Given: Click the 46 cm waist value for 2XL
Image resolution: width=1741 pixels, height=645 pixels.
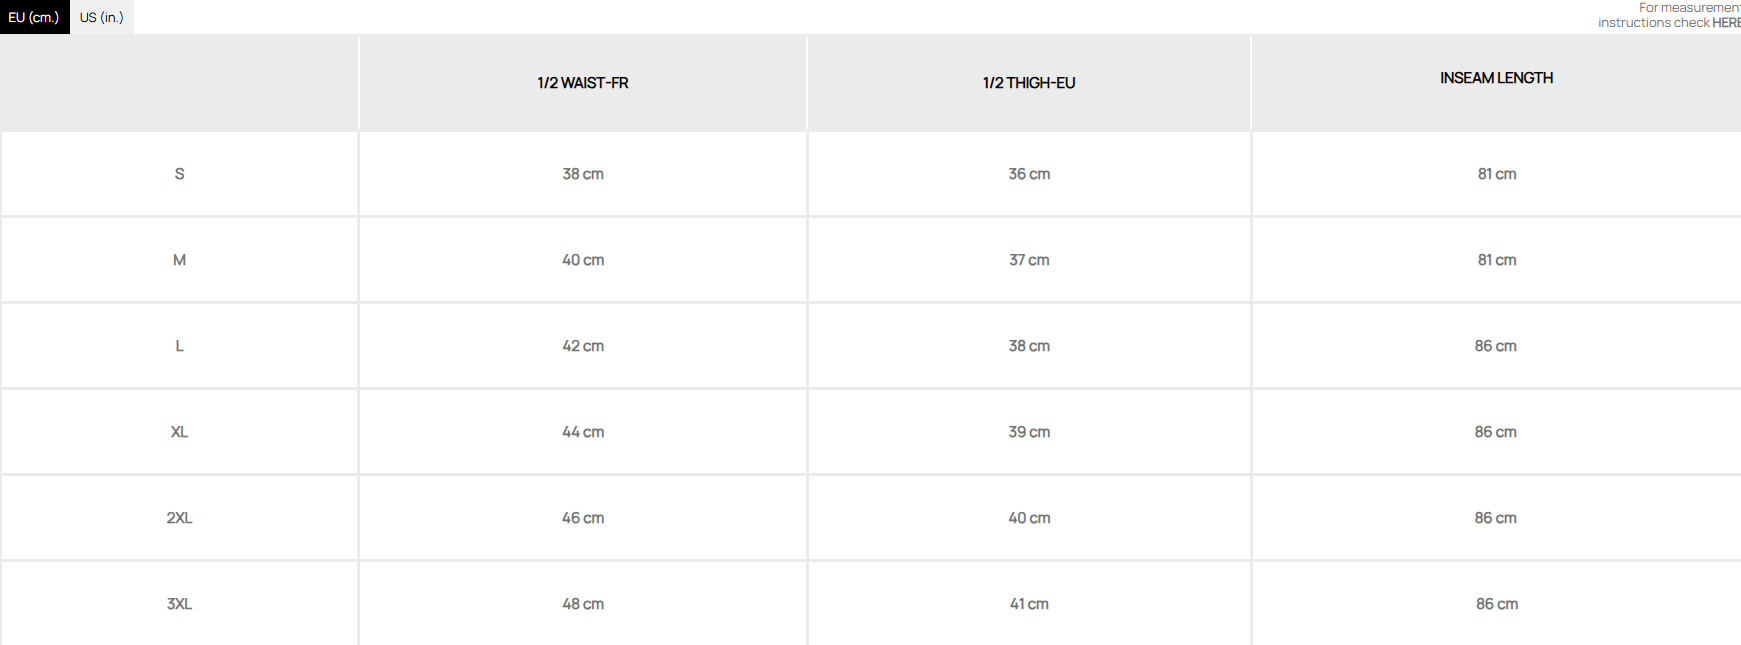Looking at the screenshot, I should click(583, 518).
